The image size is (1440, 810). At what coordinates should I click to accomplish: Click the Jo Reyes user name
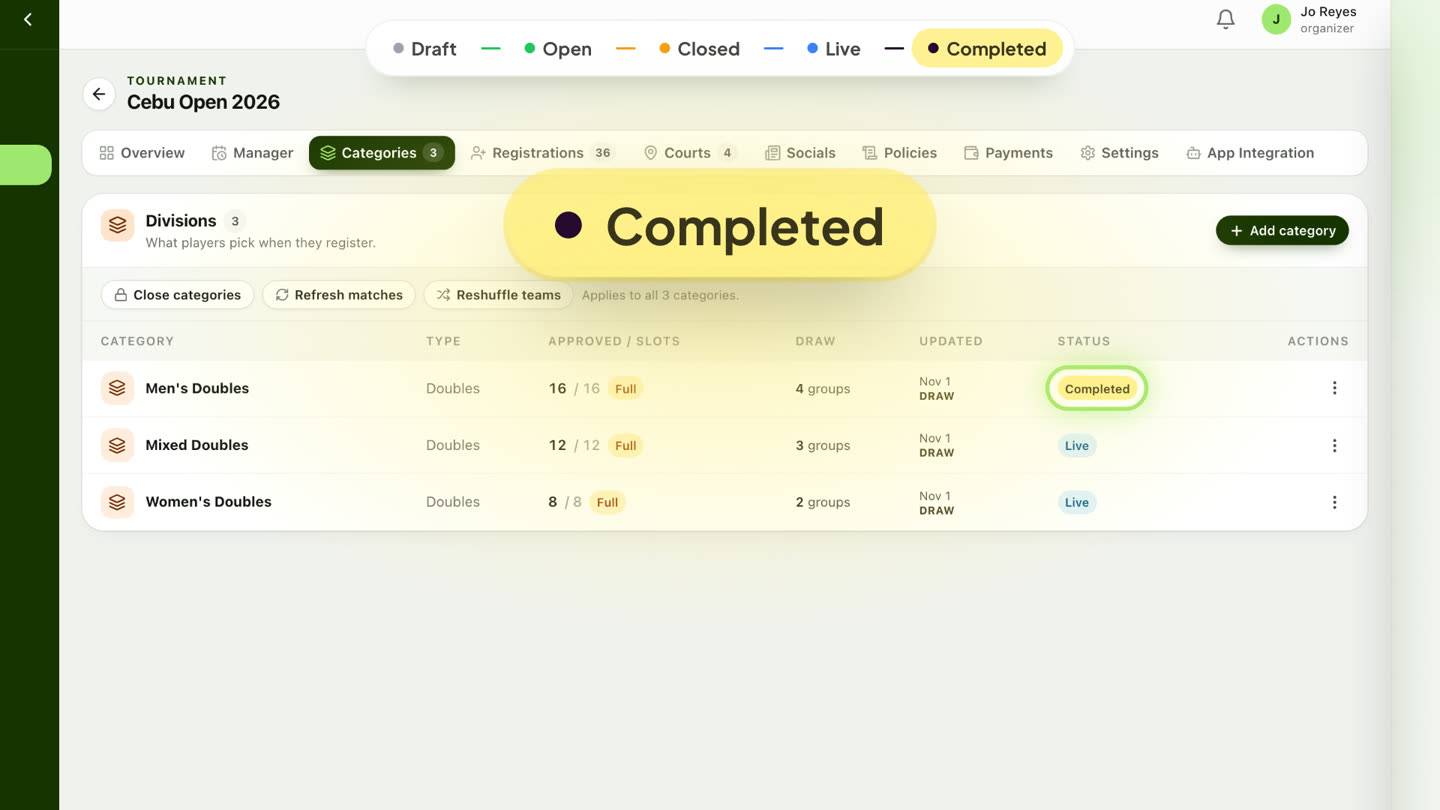pos(1328,12)
